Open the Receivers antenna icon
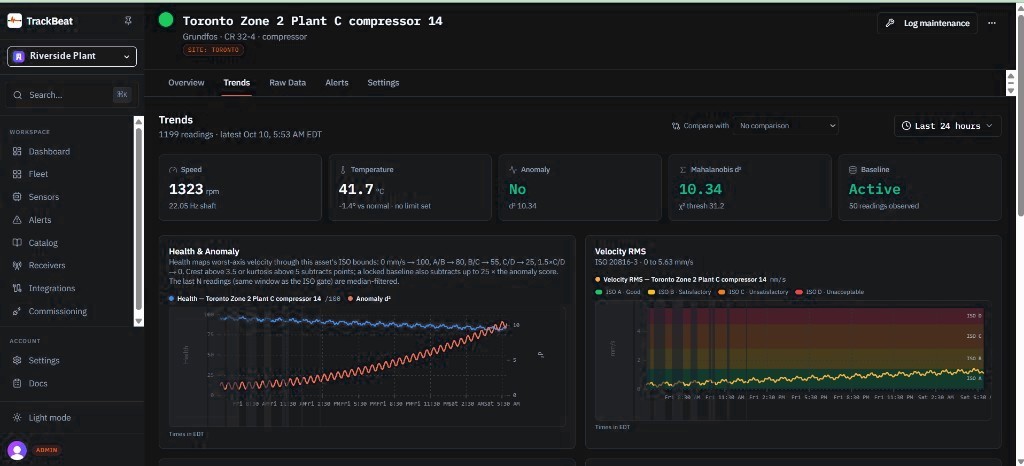1024x466 pixels. [17, 266]
